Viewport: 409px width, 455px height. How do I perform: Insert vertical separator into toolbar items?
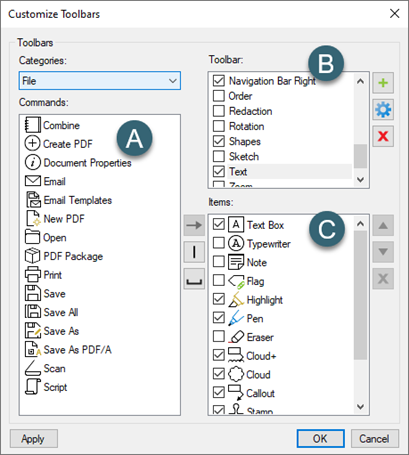click(194, 252)
